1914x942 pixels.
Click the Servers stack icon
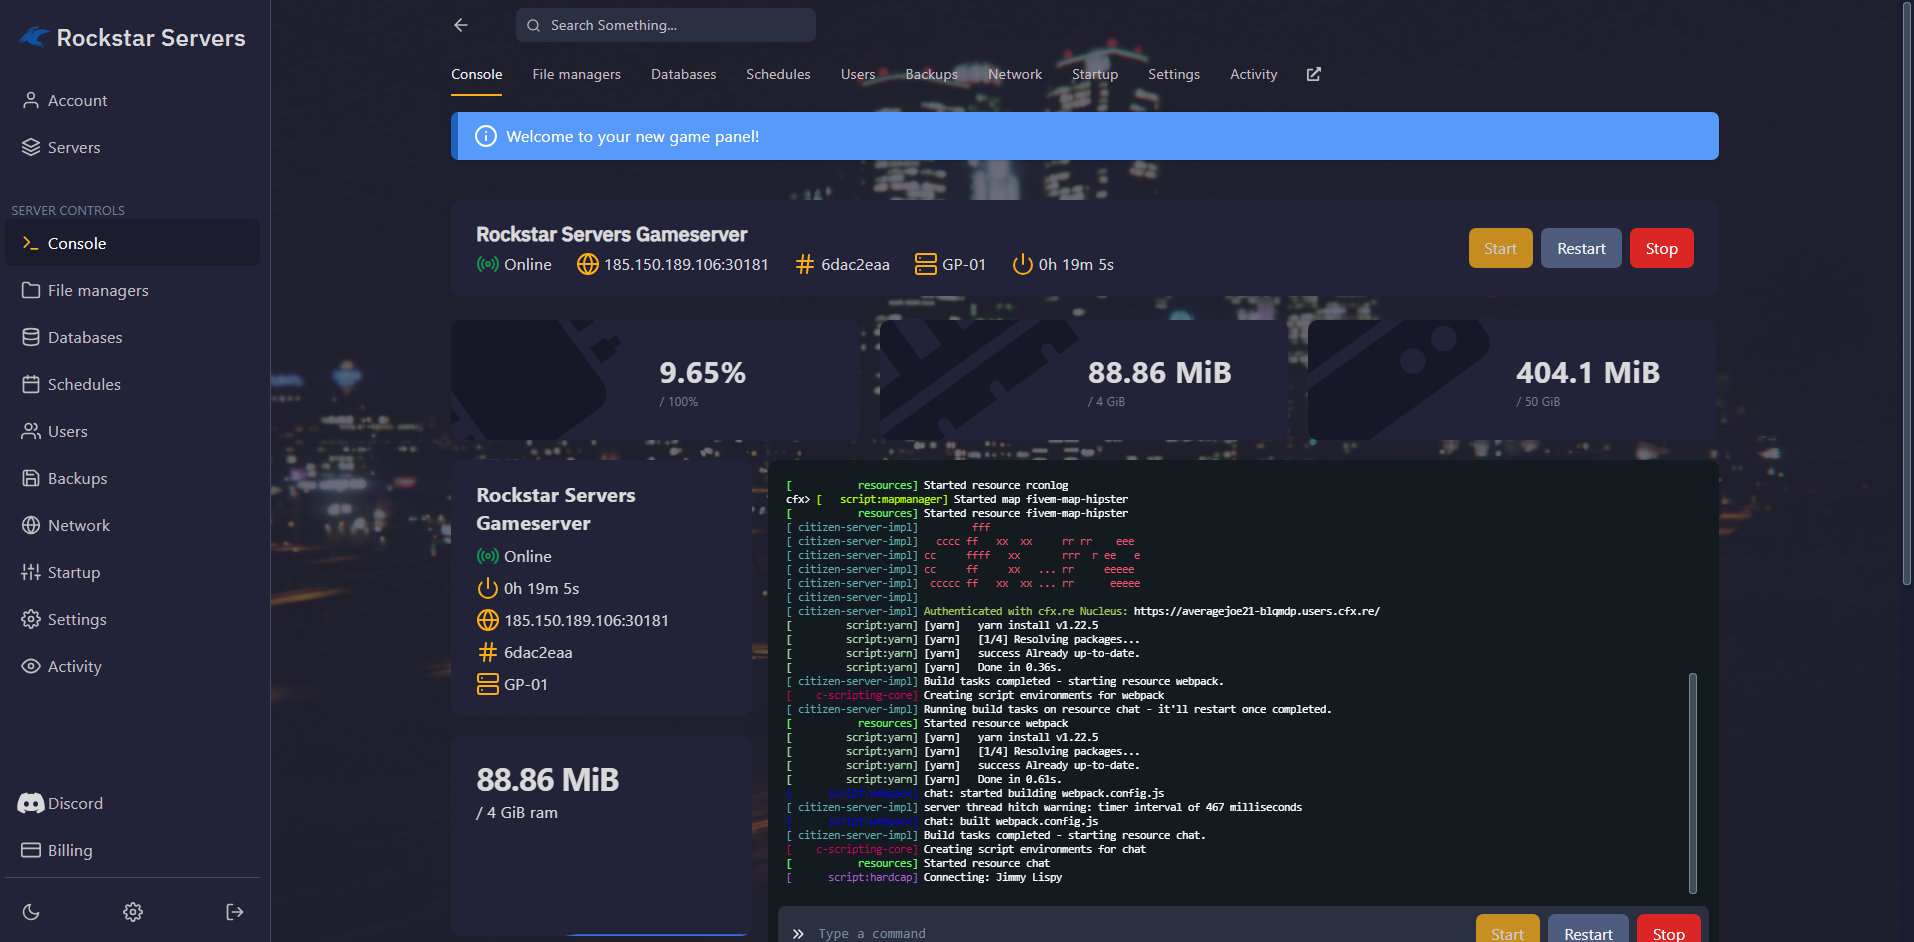[31, 147]
